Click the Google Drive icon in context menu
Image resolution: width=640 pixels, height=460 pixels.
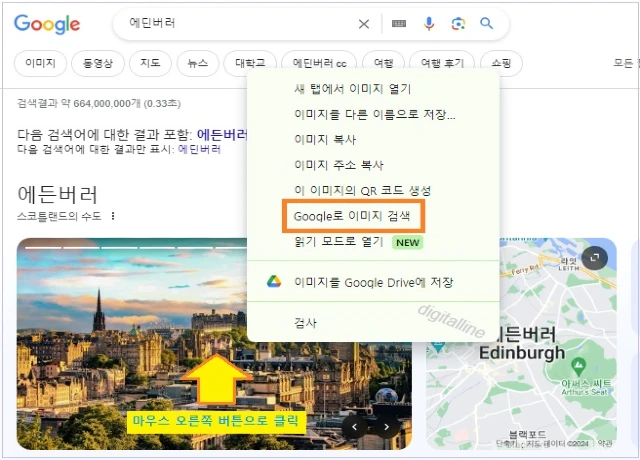coord(274,282)
